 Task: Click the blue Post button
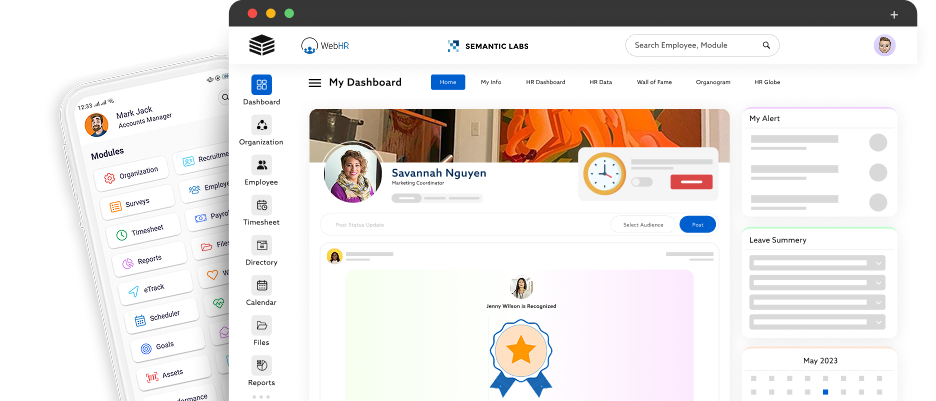coord(697,224)
